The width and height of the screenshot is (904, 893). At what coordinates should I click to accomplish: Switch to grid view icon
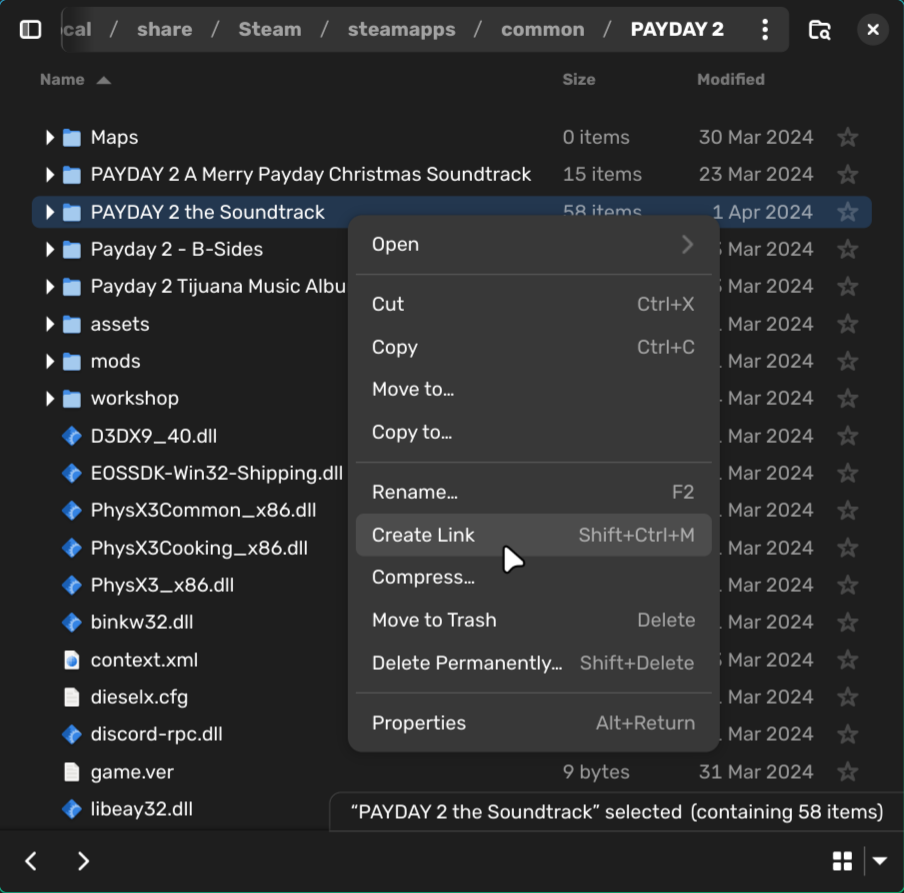point(842,861)
